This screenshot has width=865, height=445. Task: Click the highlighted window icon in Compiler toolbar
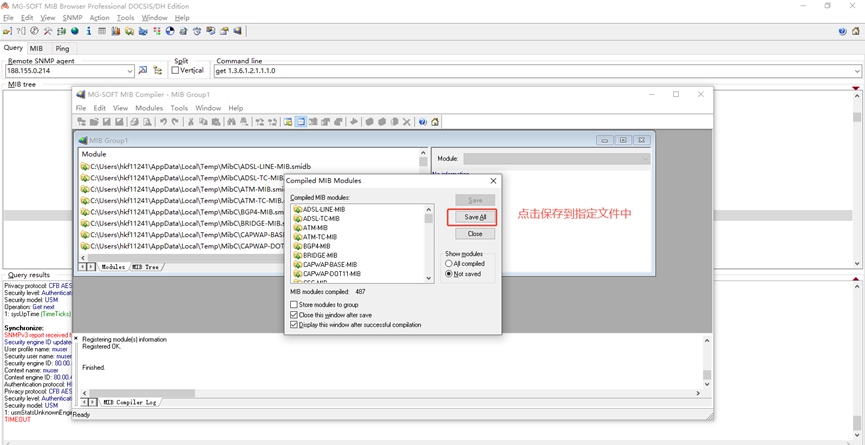click(x=301, y=122)
